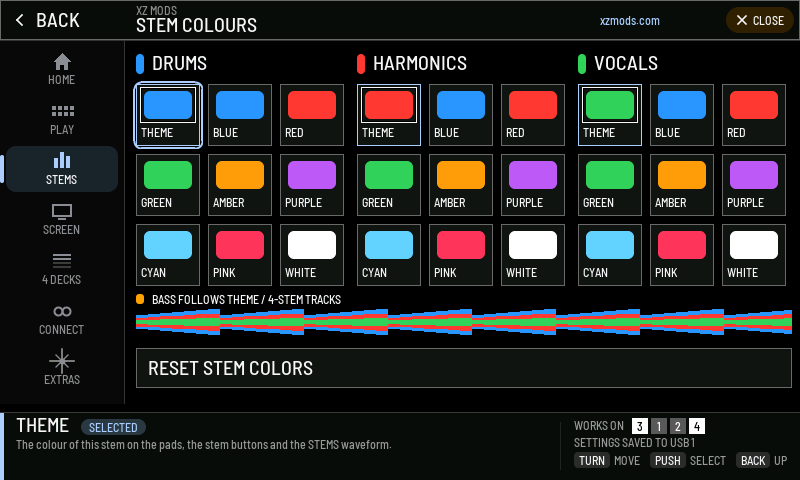
Task: Open the Play pads section
Action: (62, 119)
